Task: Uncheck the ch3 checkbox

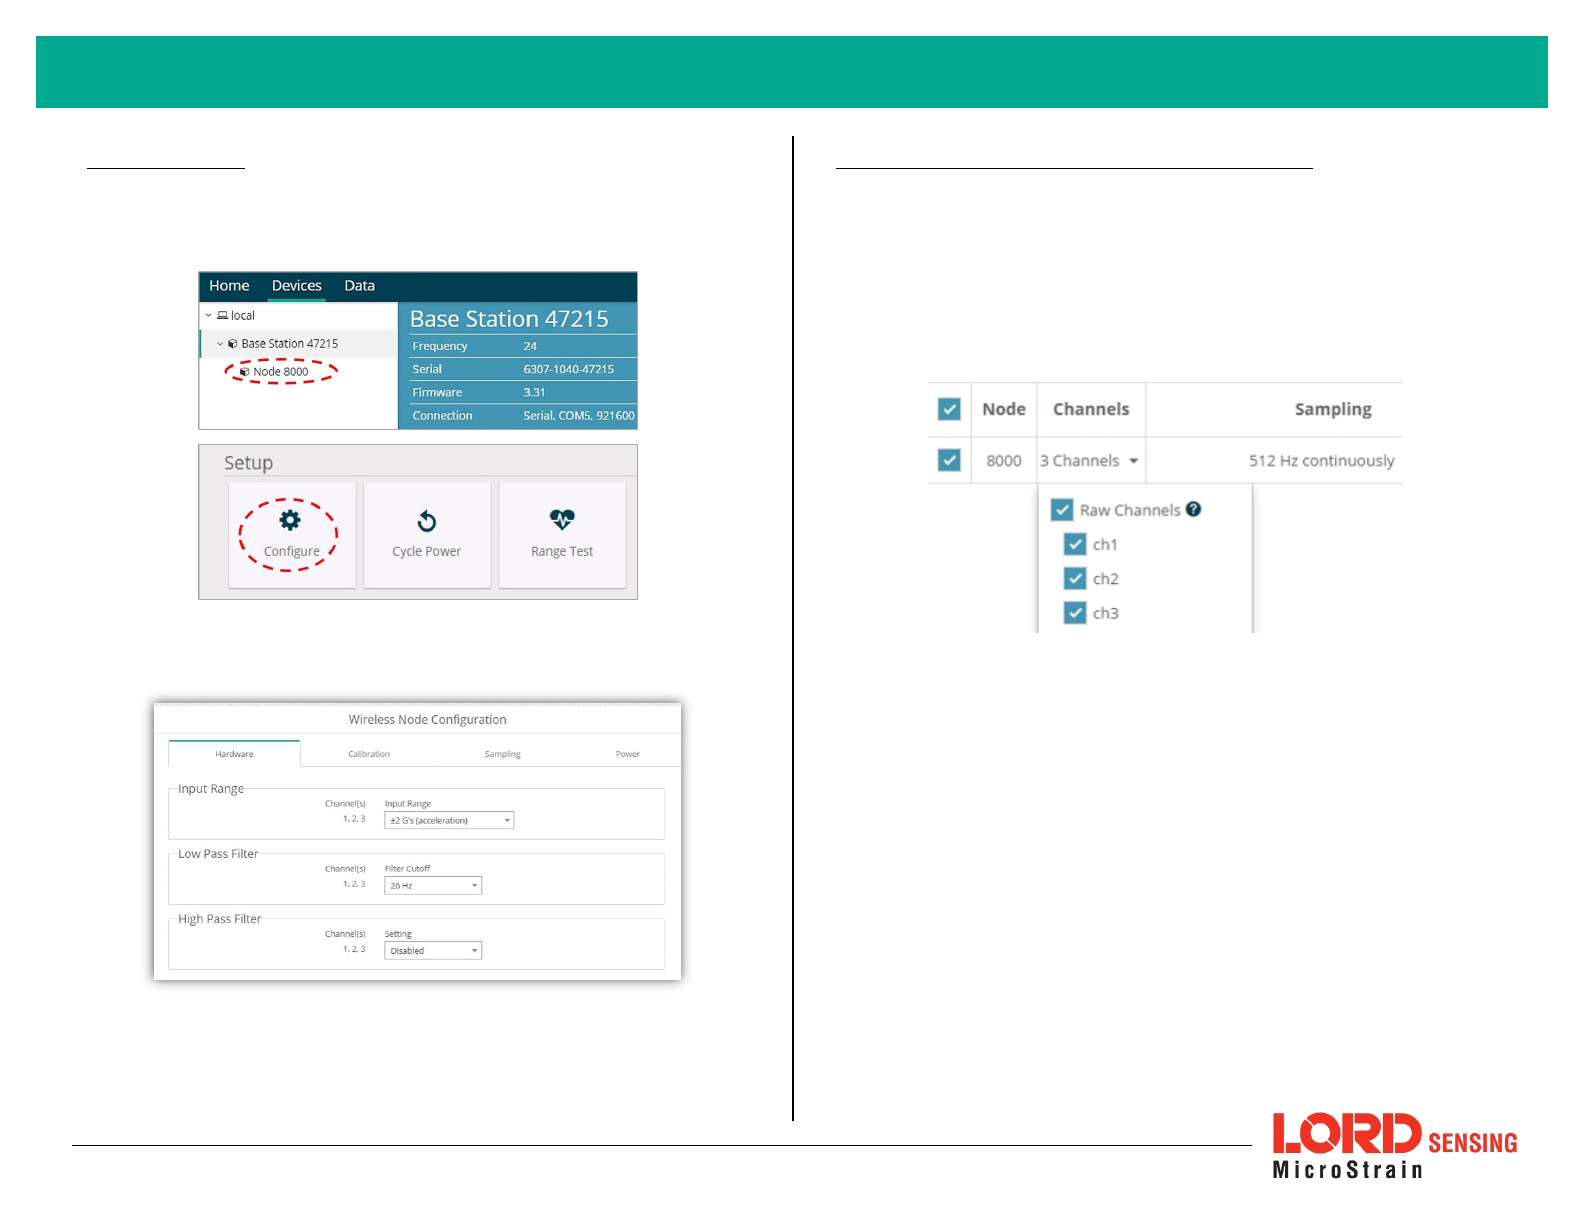Action: (x=1075, y=613)
